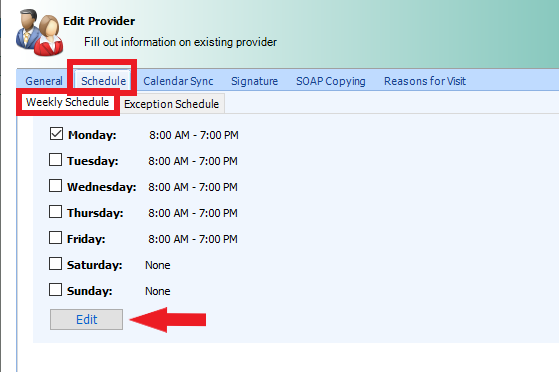Viewport: 559px width, 372px height.
Task: Select the Signature tab
Action: [x=255, y=81]
